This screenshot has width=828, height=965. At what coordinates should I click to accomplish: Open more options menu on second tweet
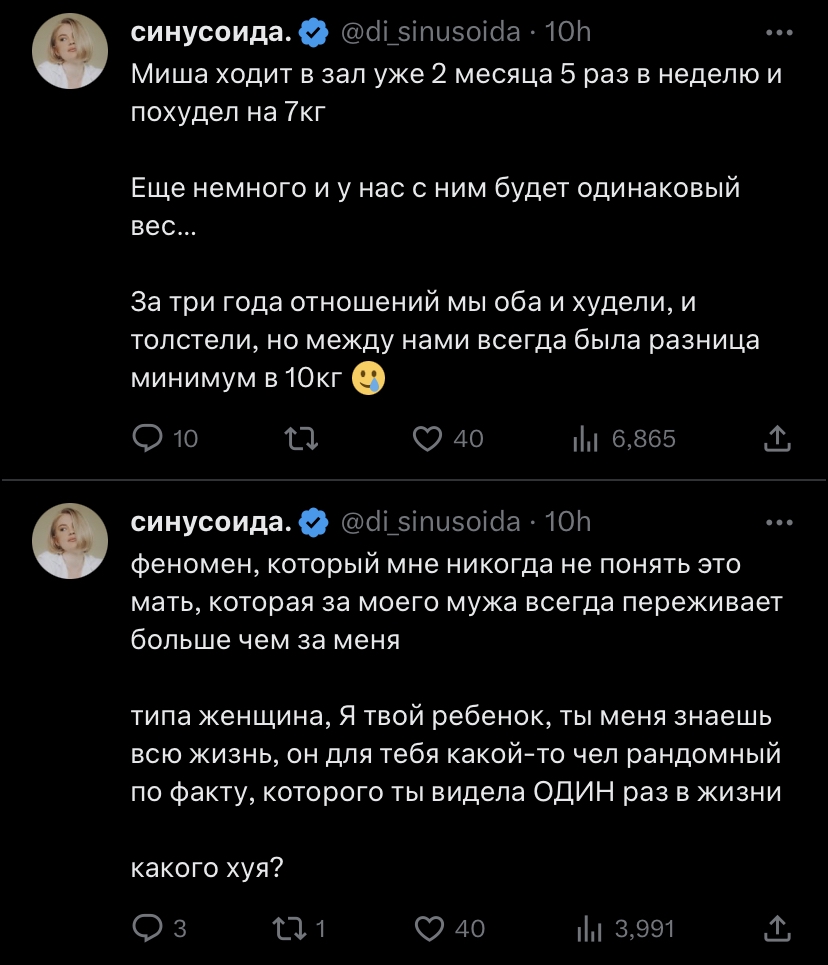[777, 521]
